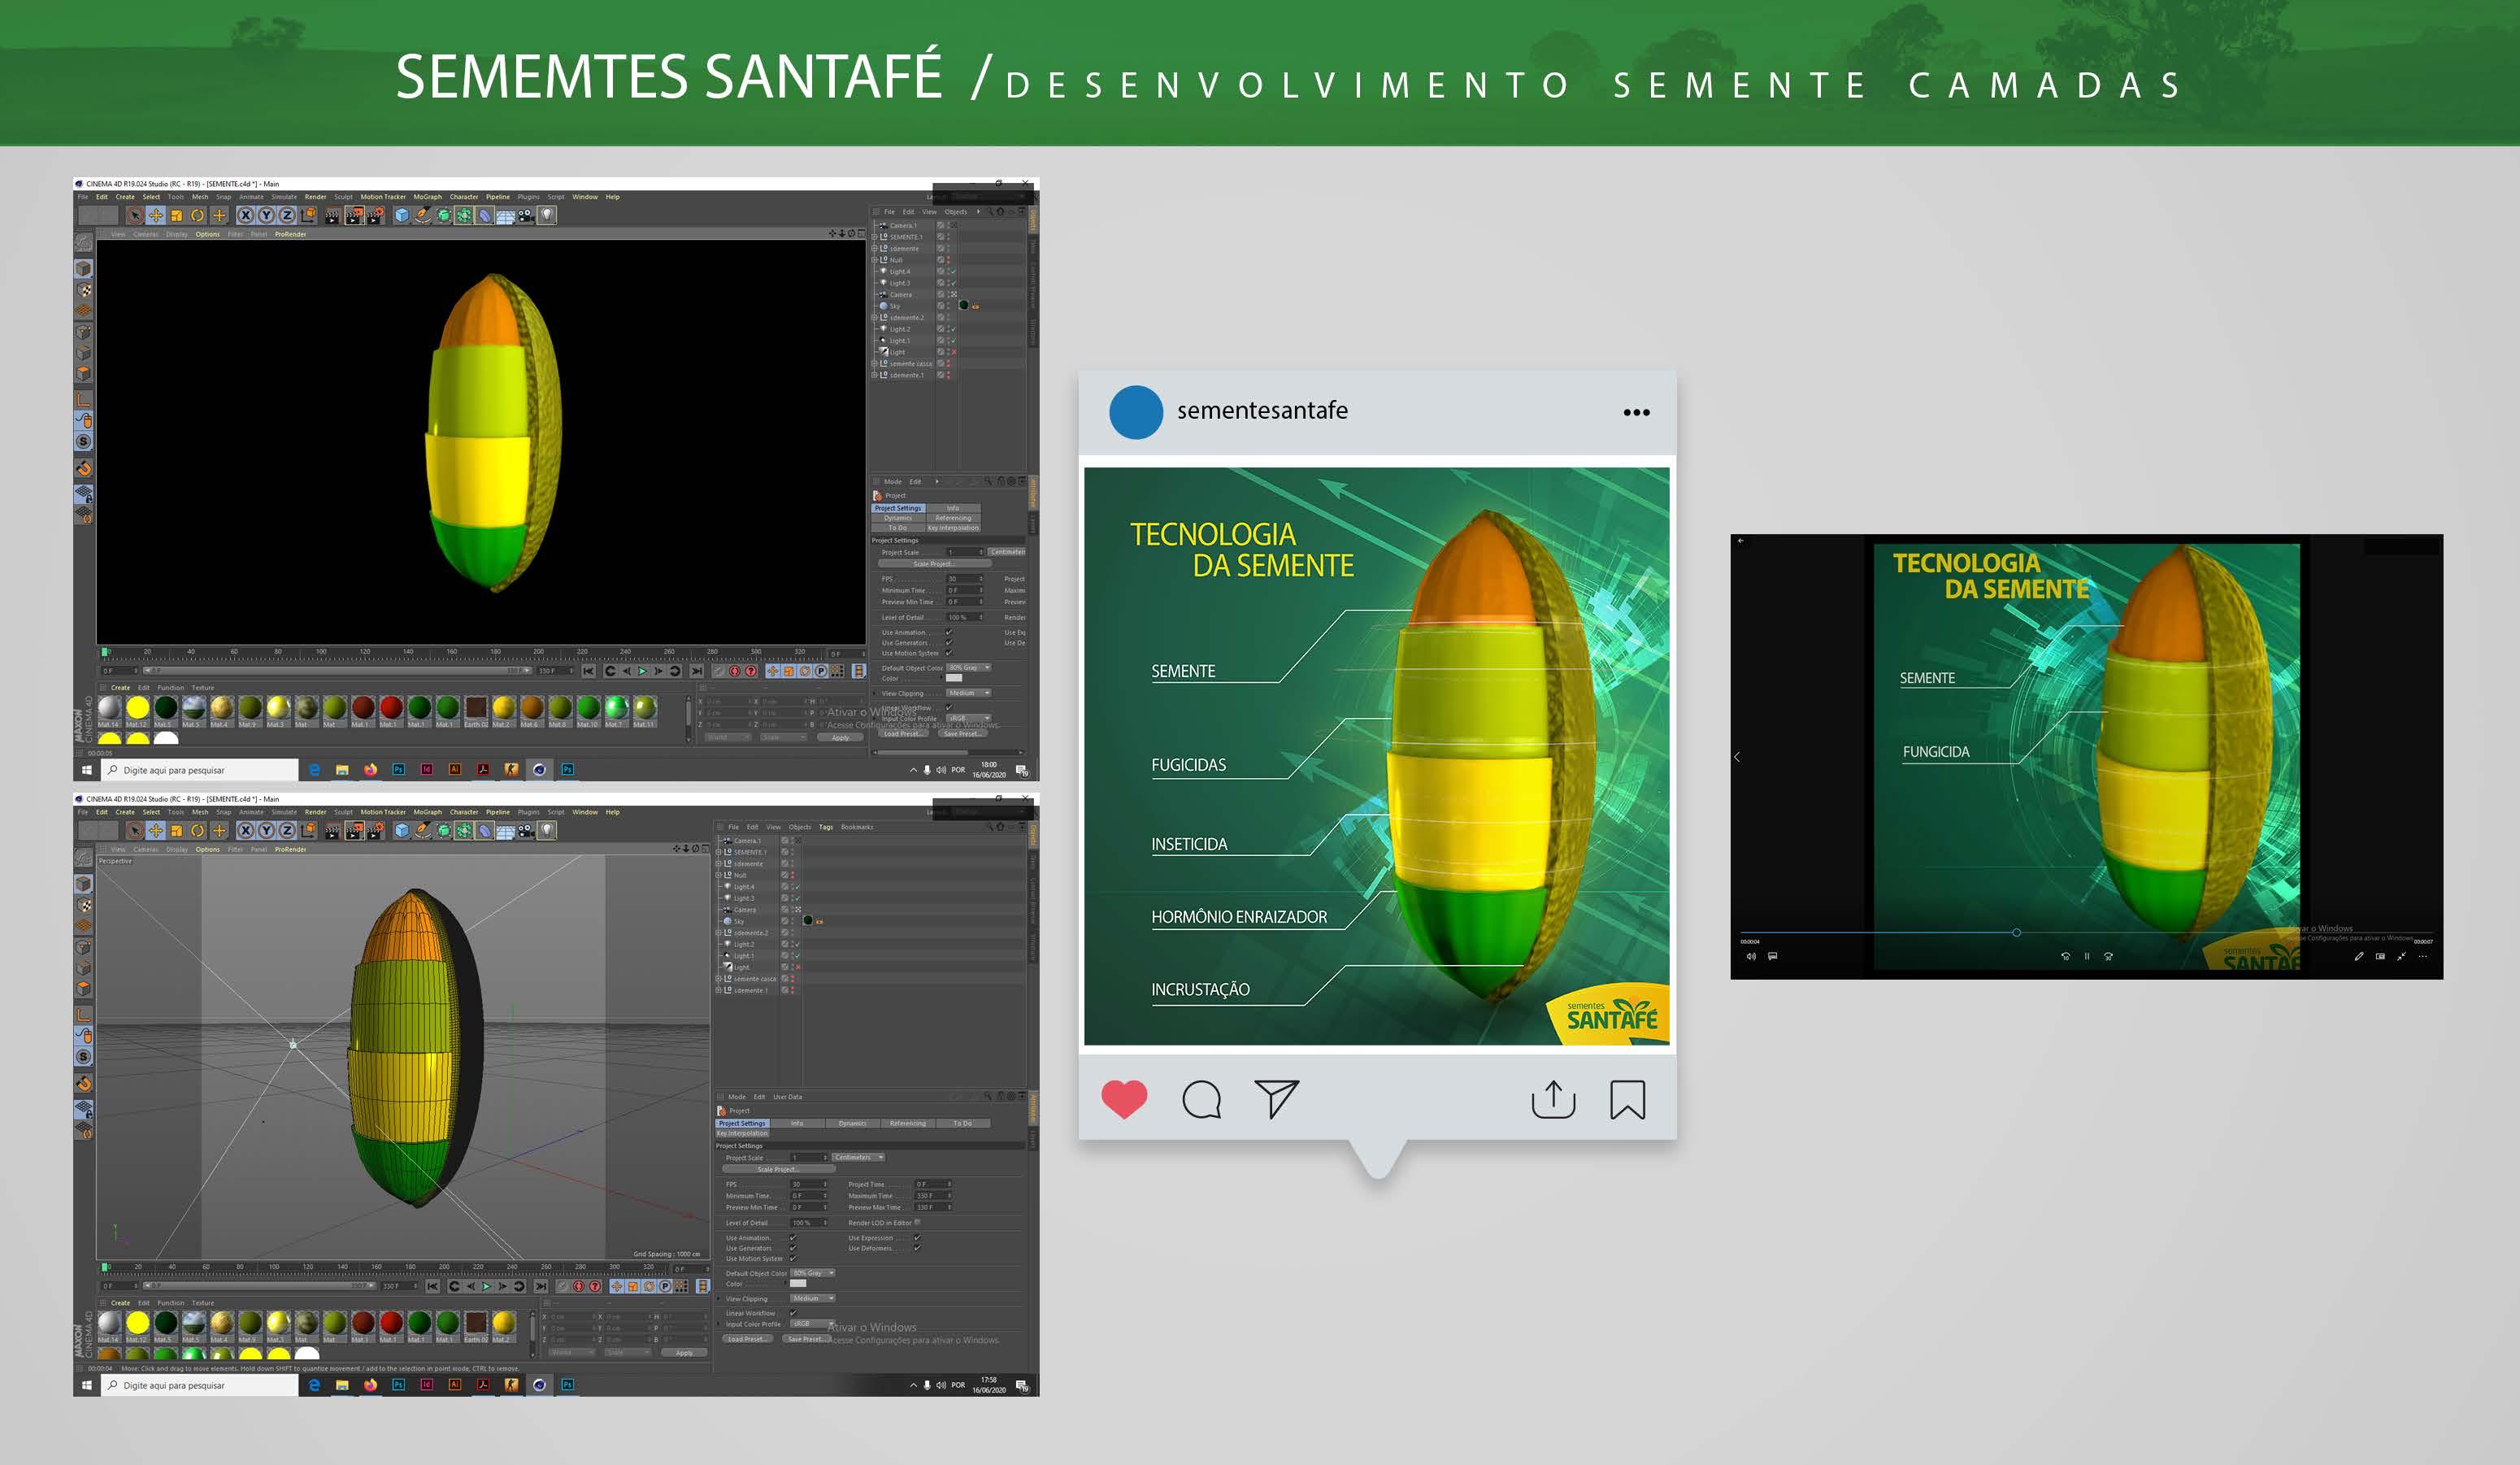Like the sementesantafe post with heart icon
Image resolution: width=2520 pixels, height=1465 pixels.
(1124, 1099)
